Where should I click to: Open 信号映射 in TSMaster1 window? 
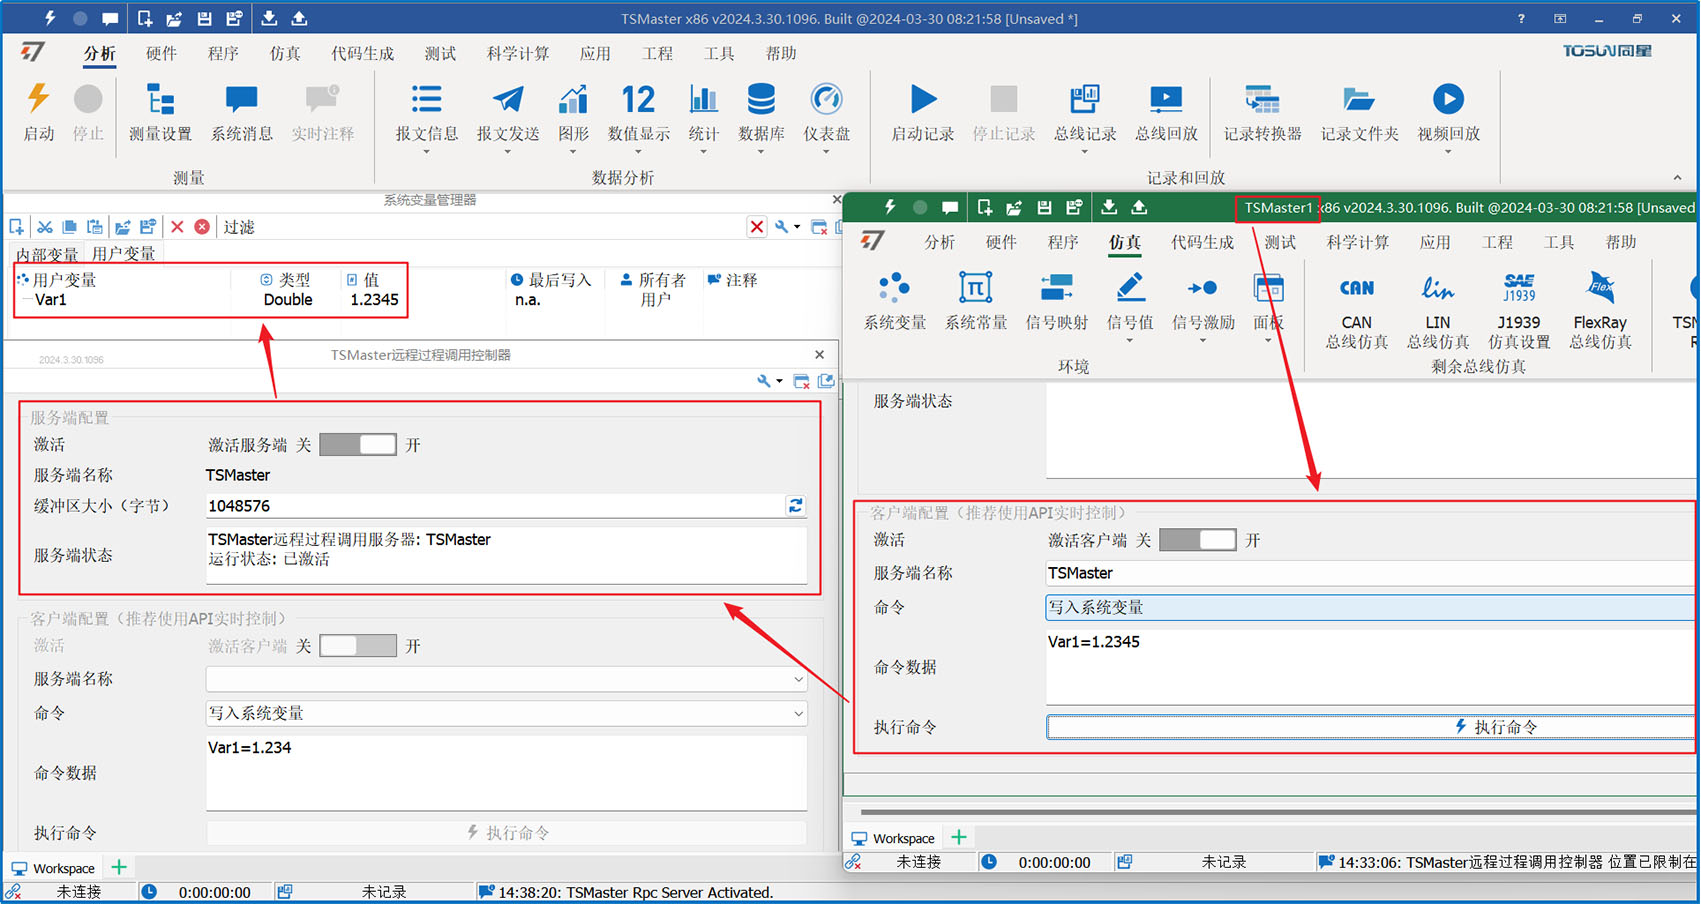1057,301
